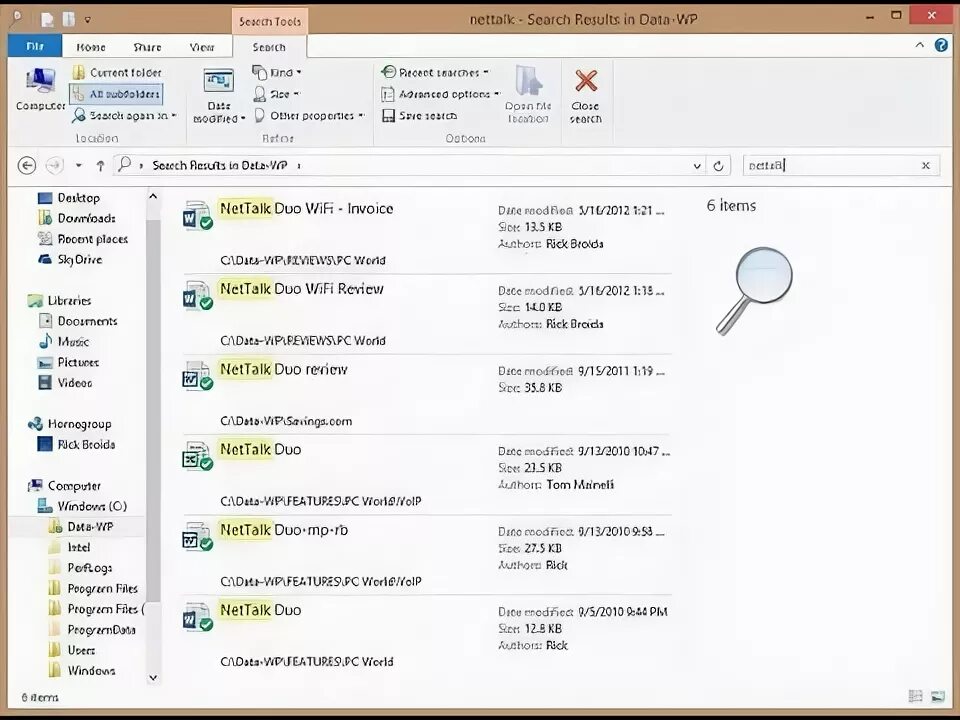Switch to the Share ribbon tab
Image resolution: width=960 pixels, height=720 pixels.
coord(148,47)
